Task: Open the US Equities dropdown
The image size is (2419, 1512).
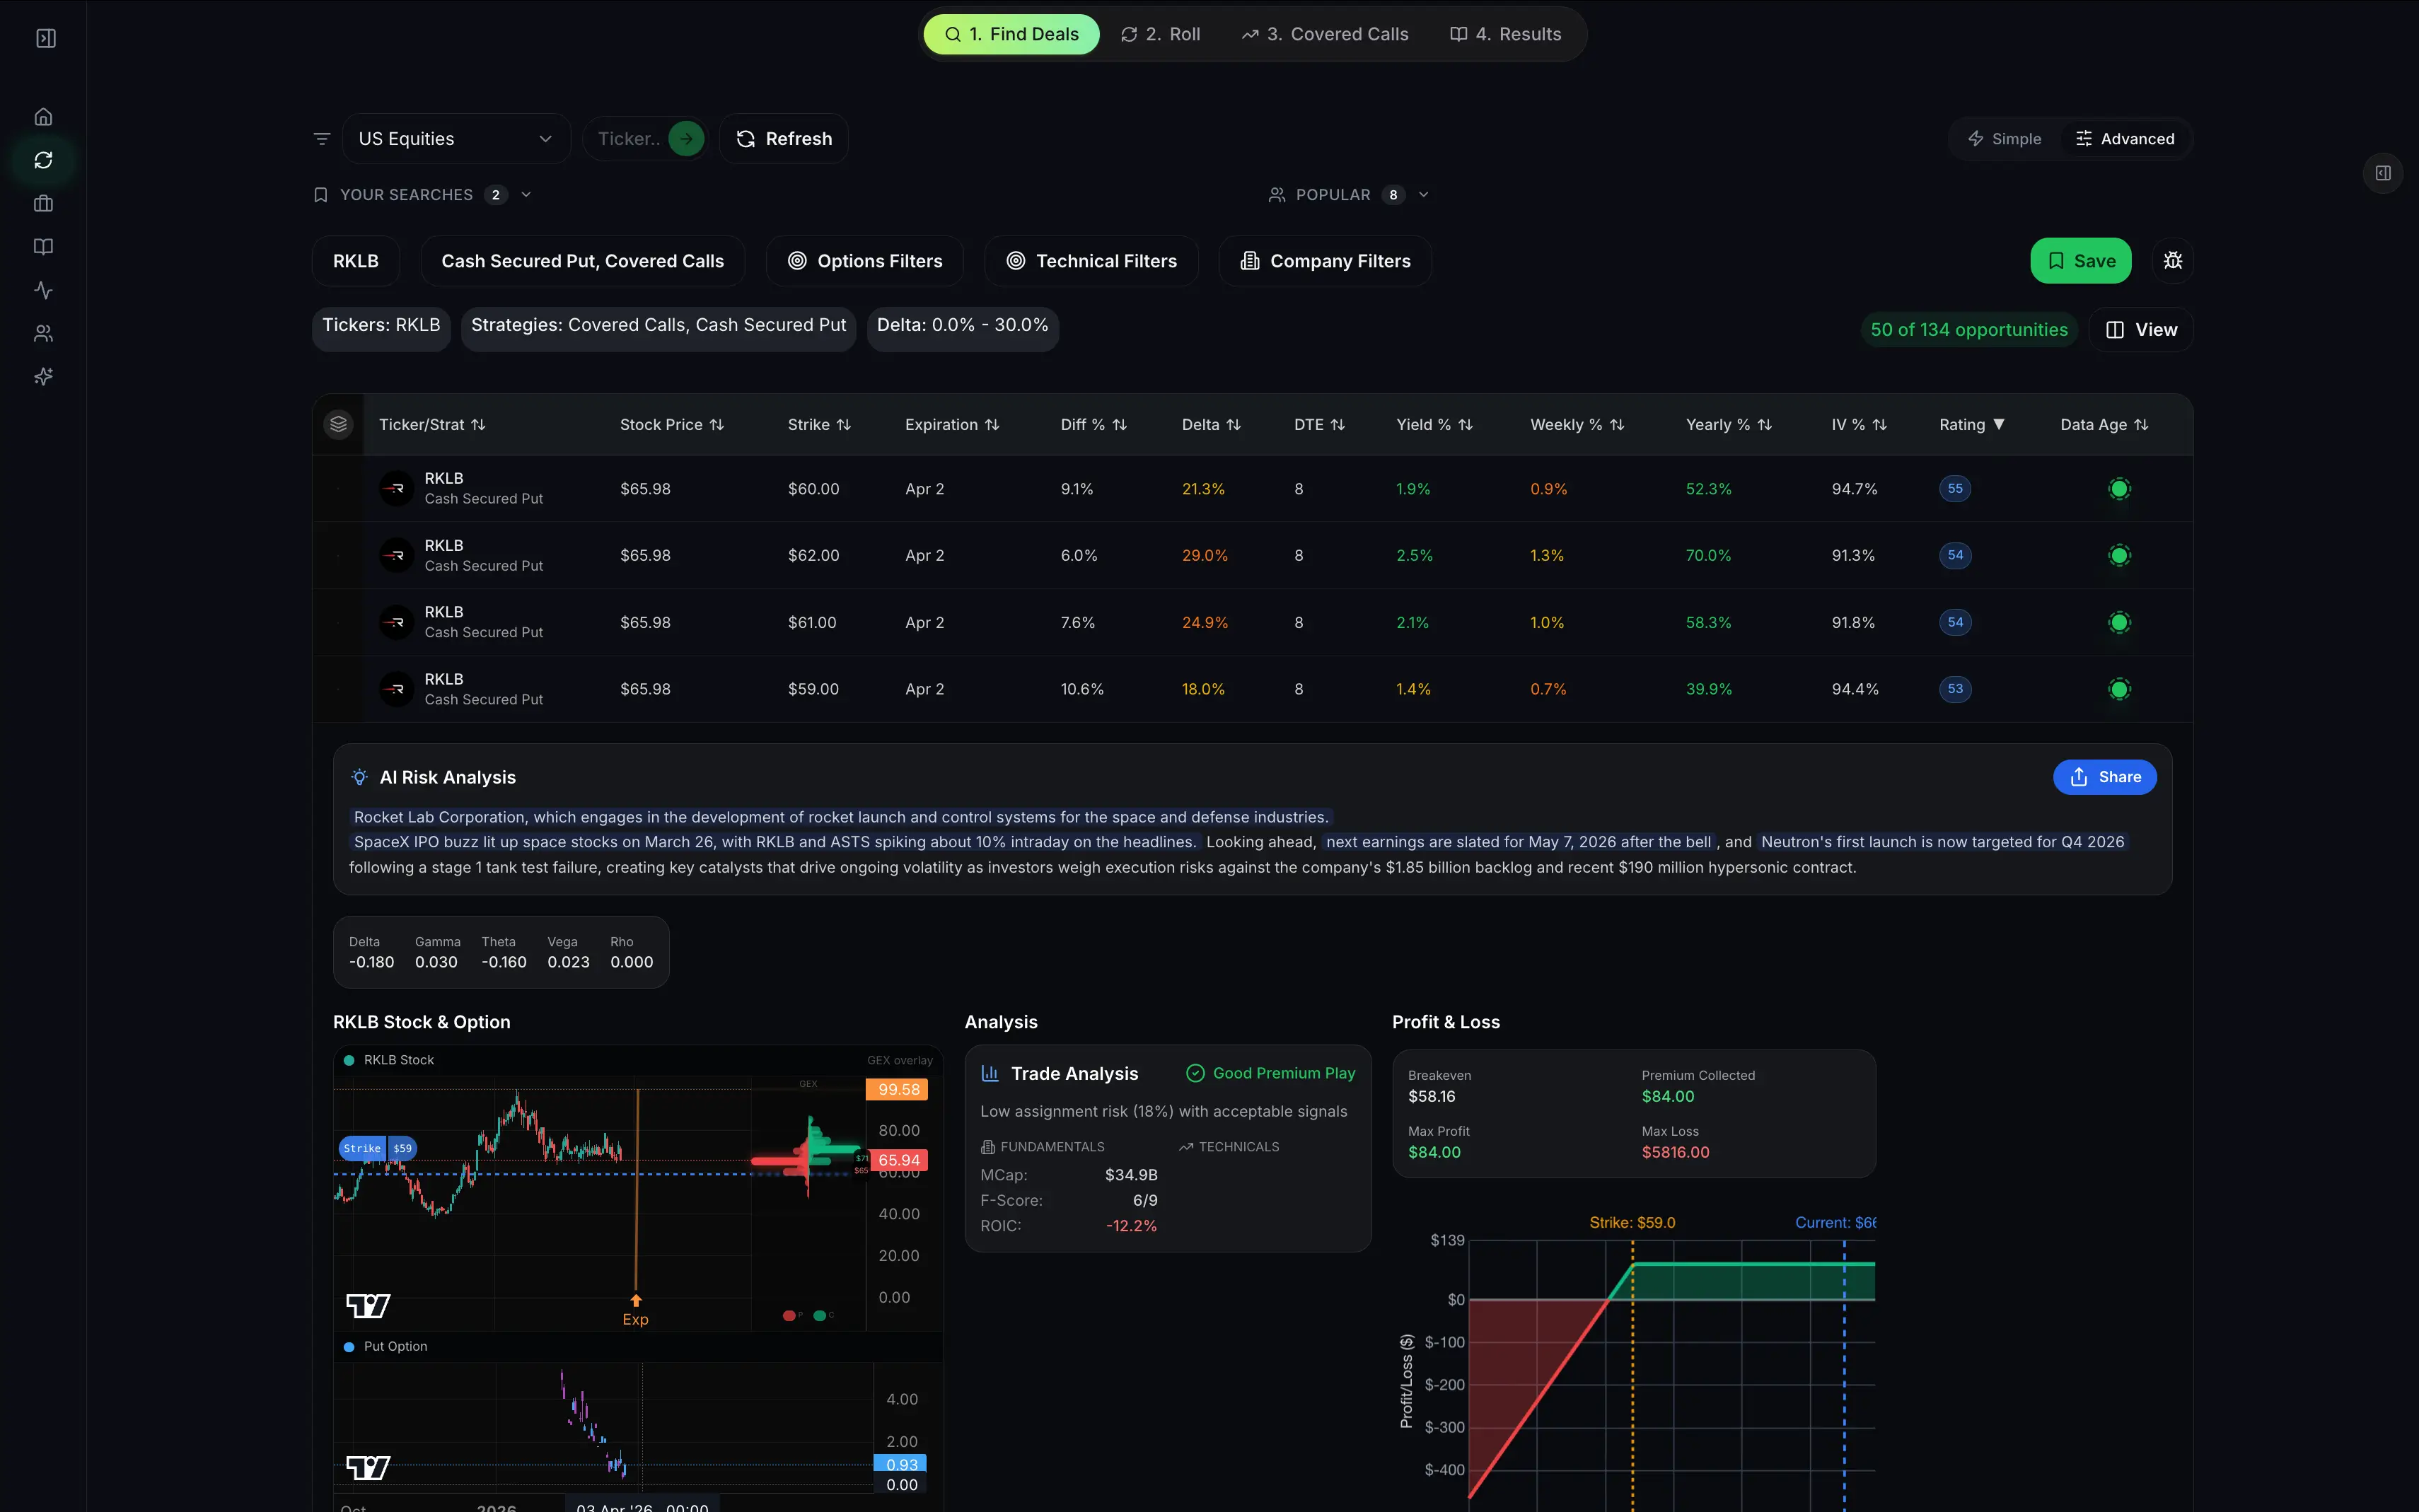Action: pyautogui.click(x=456, y=139)
